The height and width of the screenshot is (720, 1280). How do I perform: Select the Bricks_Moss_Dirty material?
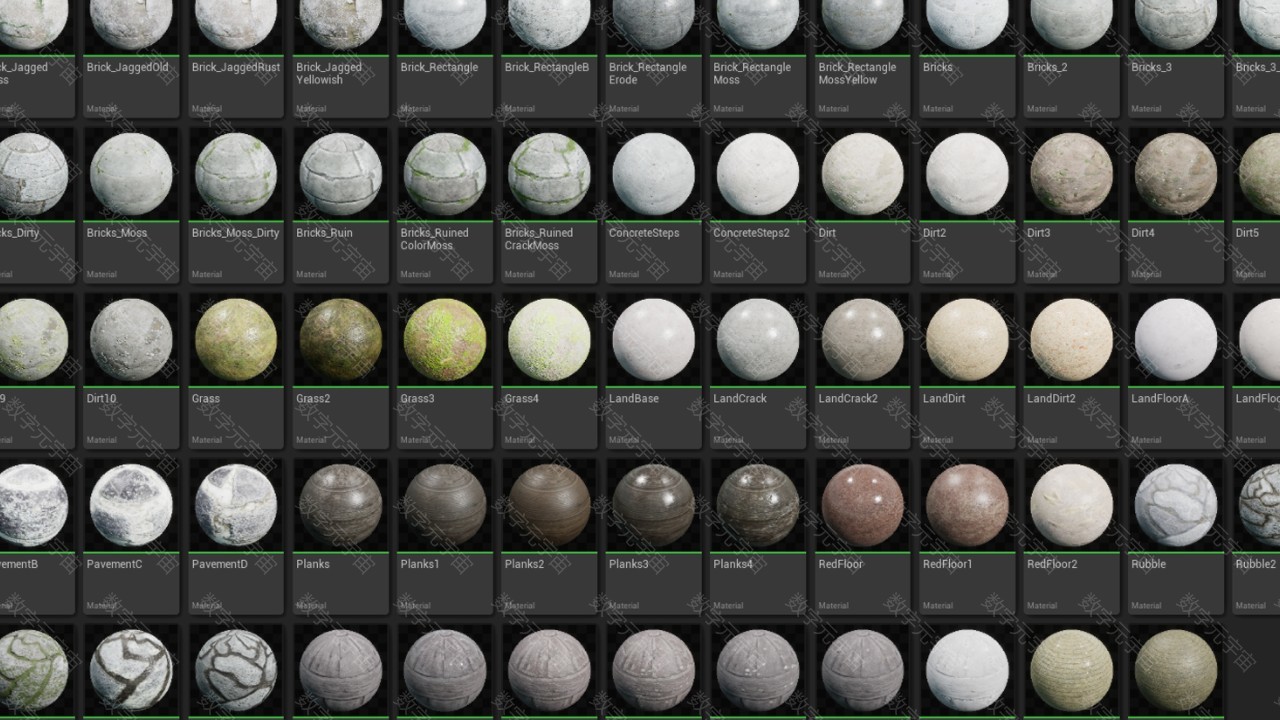click(236, 204)
